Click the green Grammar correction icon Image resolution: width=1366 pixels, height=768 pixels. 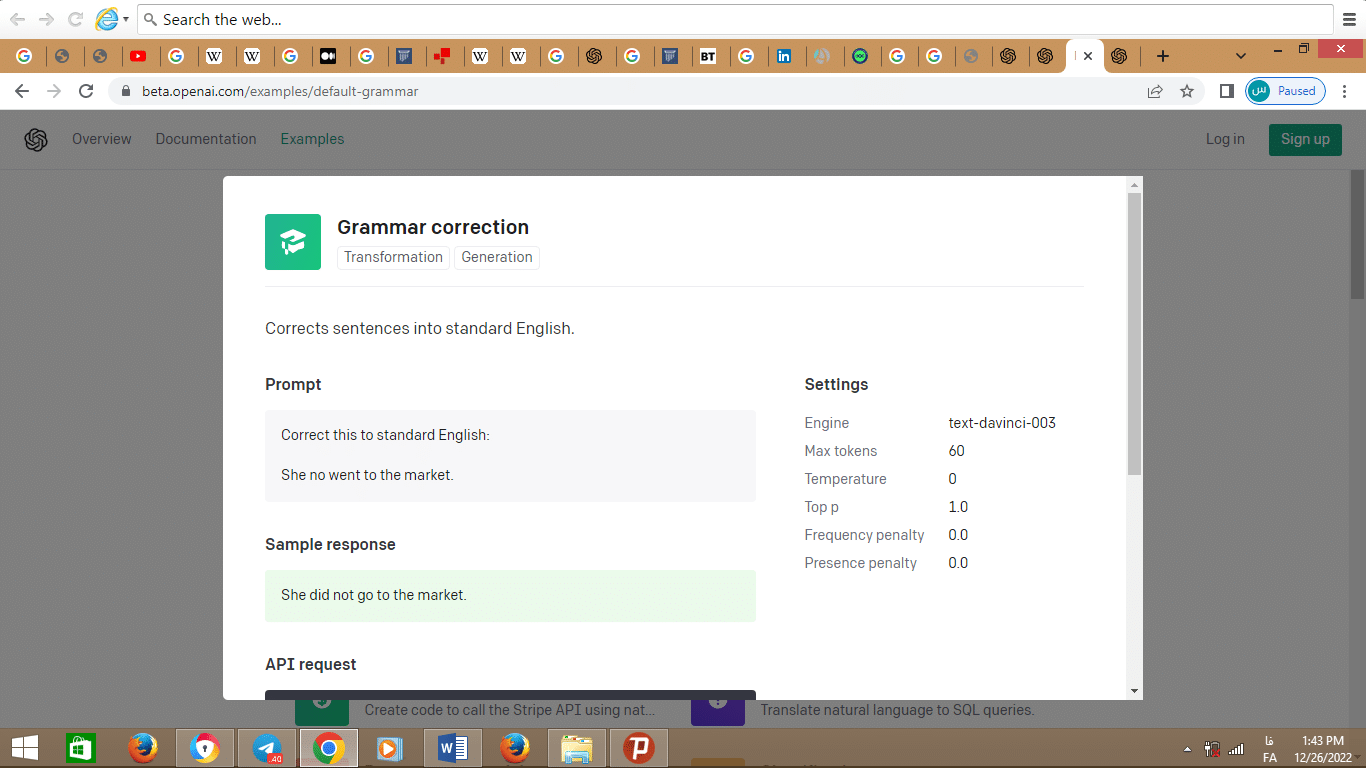(293, 242)
